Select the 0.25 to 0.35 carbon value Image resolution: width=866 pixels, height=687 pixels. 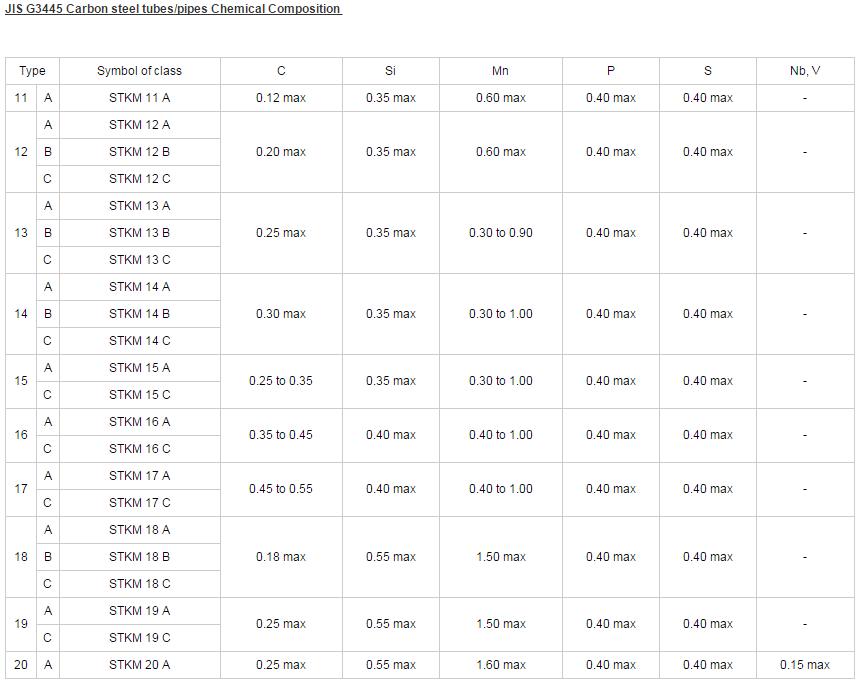point(281,381)
